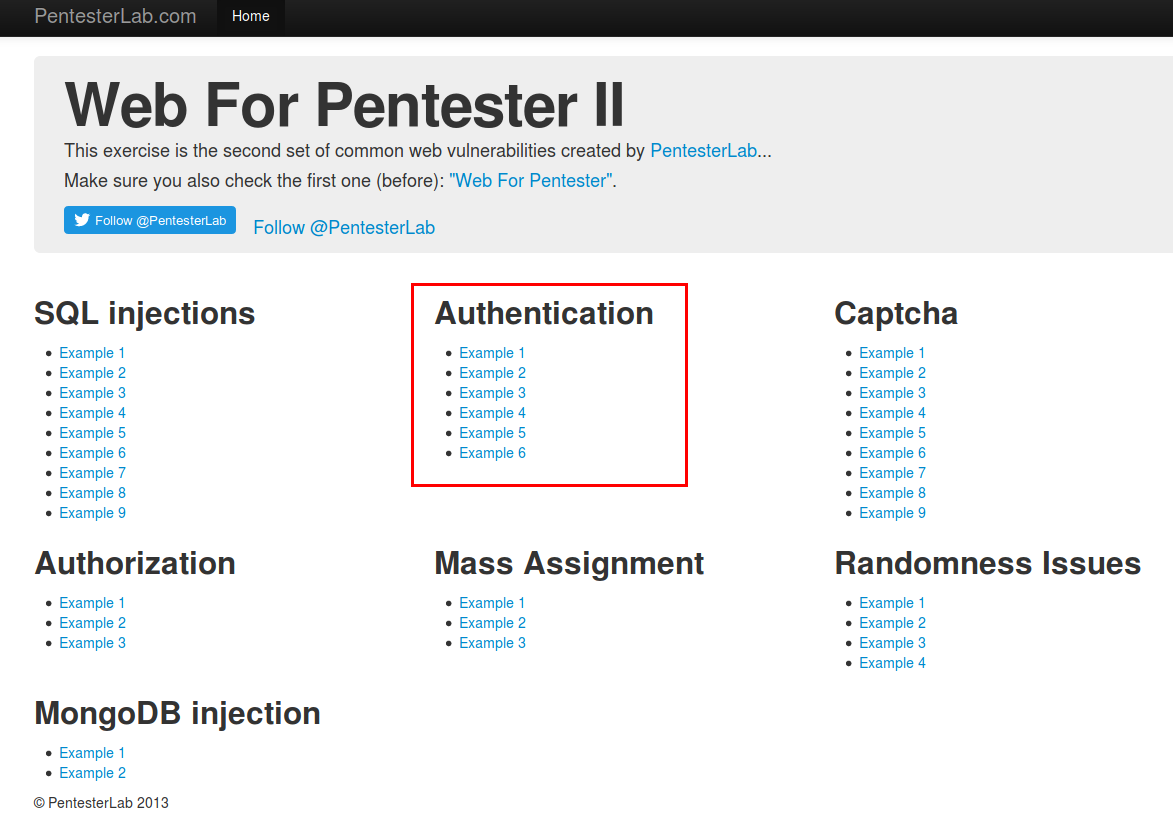Click the Follow @PentesterLab button
This screenshot has width=1173, height=828.
coord(149,220)
